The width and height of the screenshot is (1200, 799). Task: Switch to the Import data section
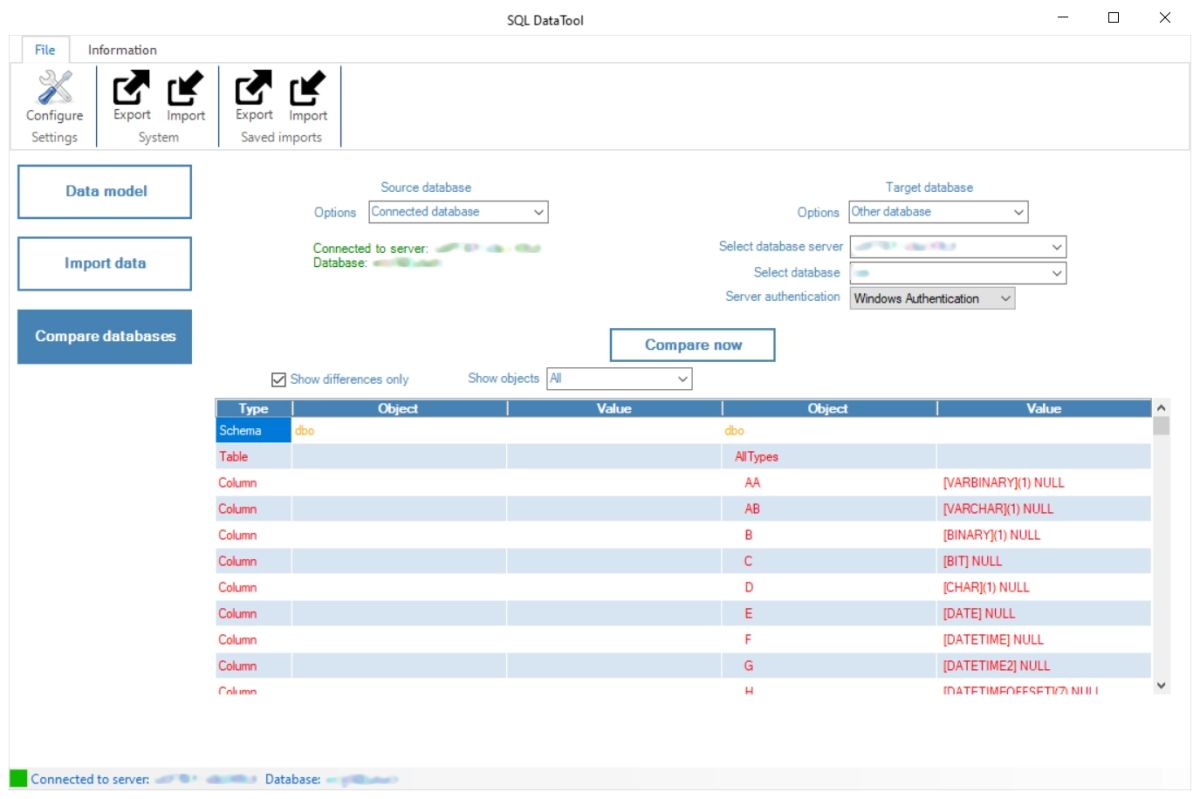(104, 263)
